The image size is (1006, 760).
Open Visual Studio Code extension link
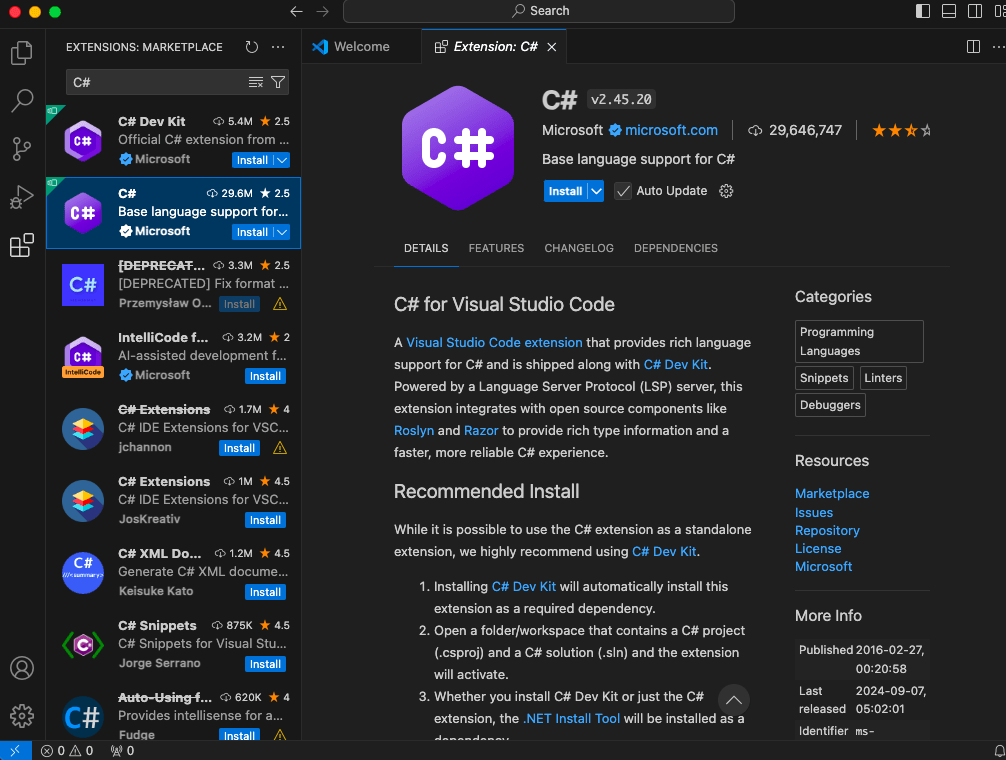494,342
